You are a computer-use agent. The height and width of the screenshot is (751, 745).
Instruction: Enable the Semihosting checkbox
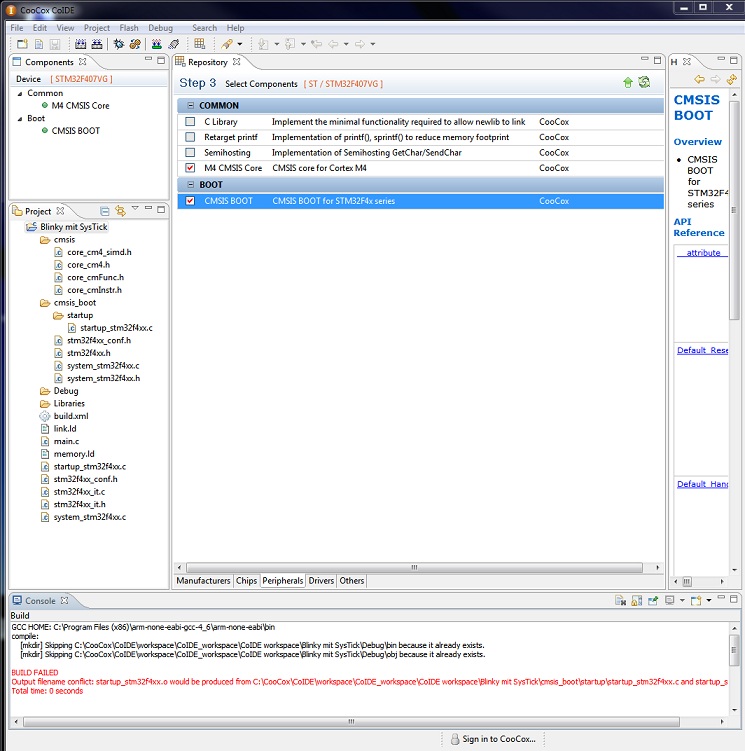point(190,152)
